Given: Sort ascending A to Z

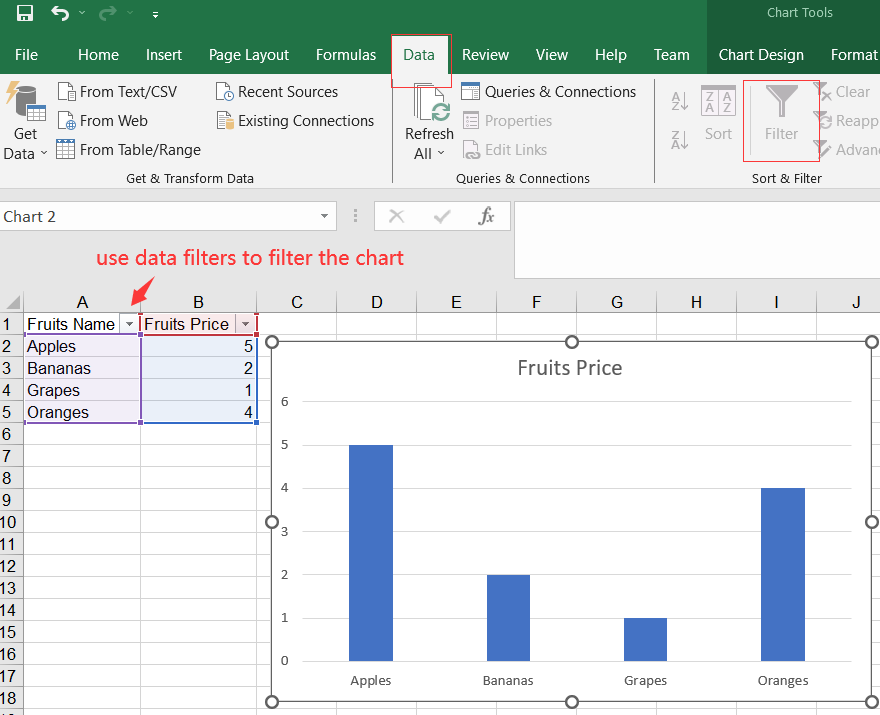Looking at the screenshot, I should [x=680, y=101].
